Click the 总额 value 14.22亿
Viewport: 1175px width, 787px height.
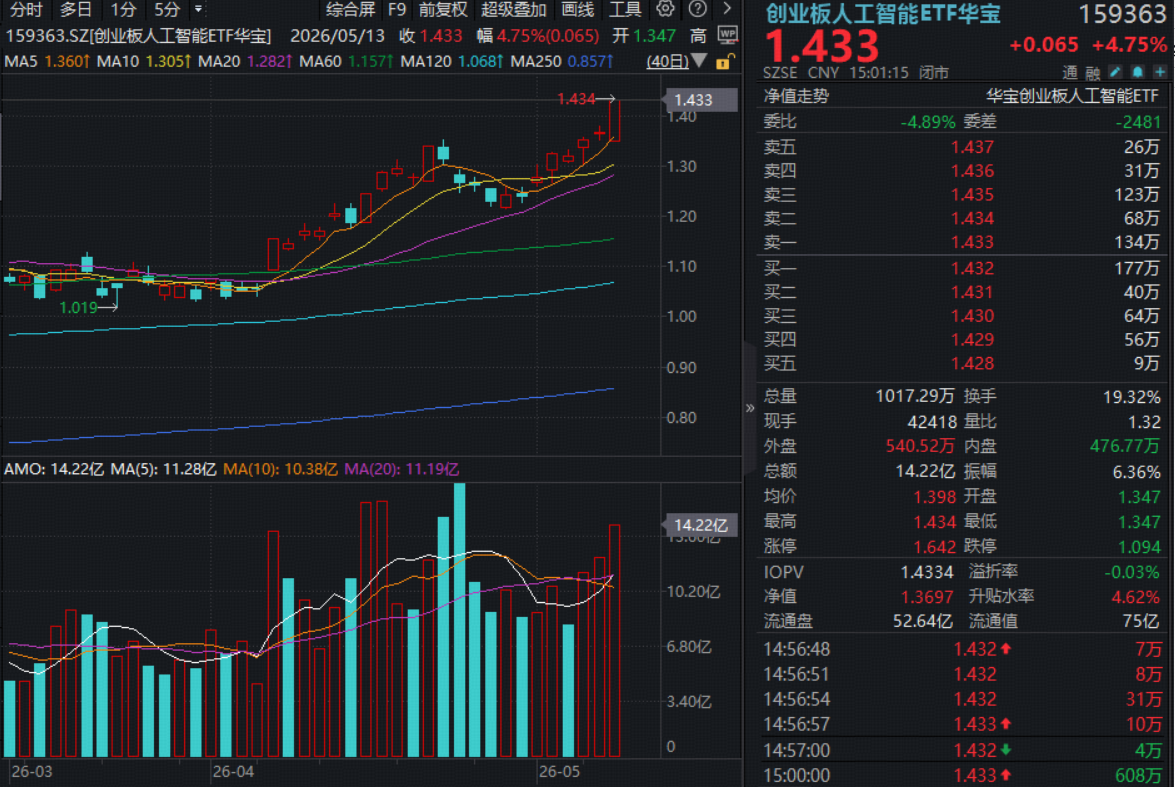click(925, 471)
